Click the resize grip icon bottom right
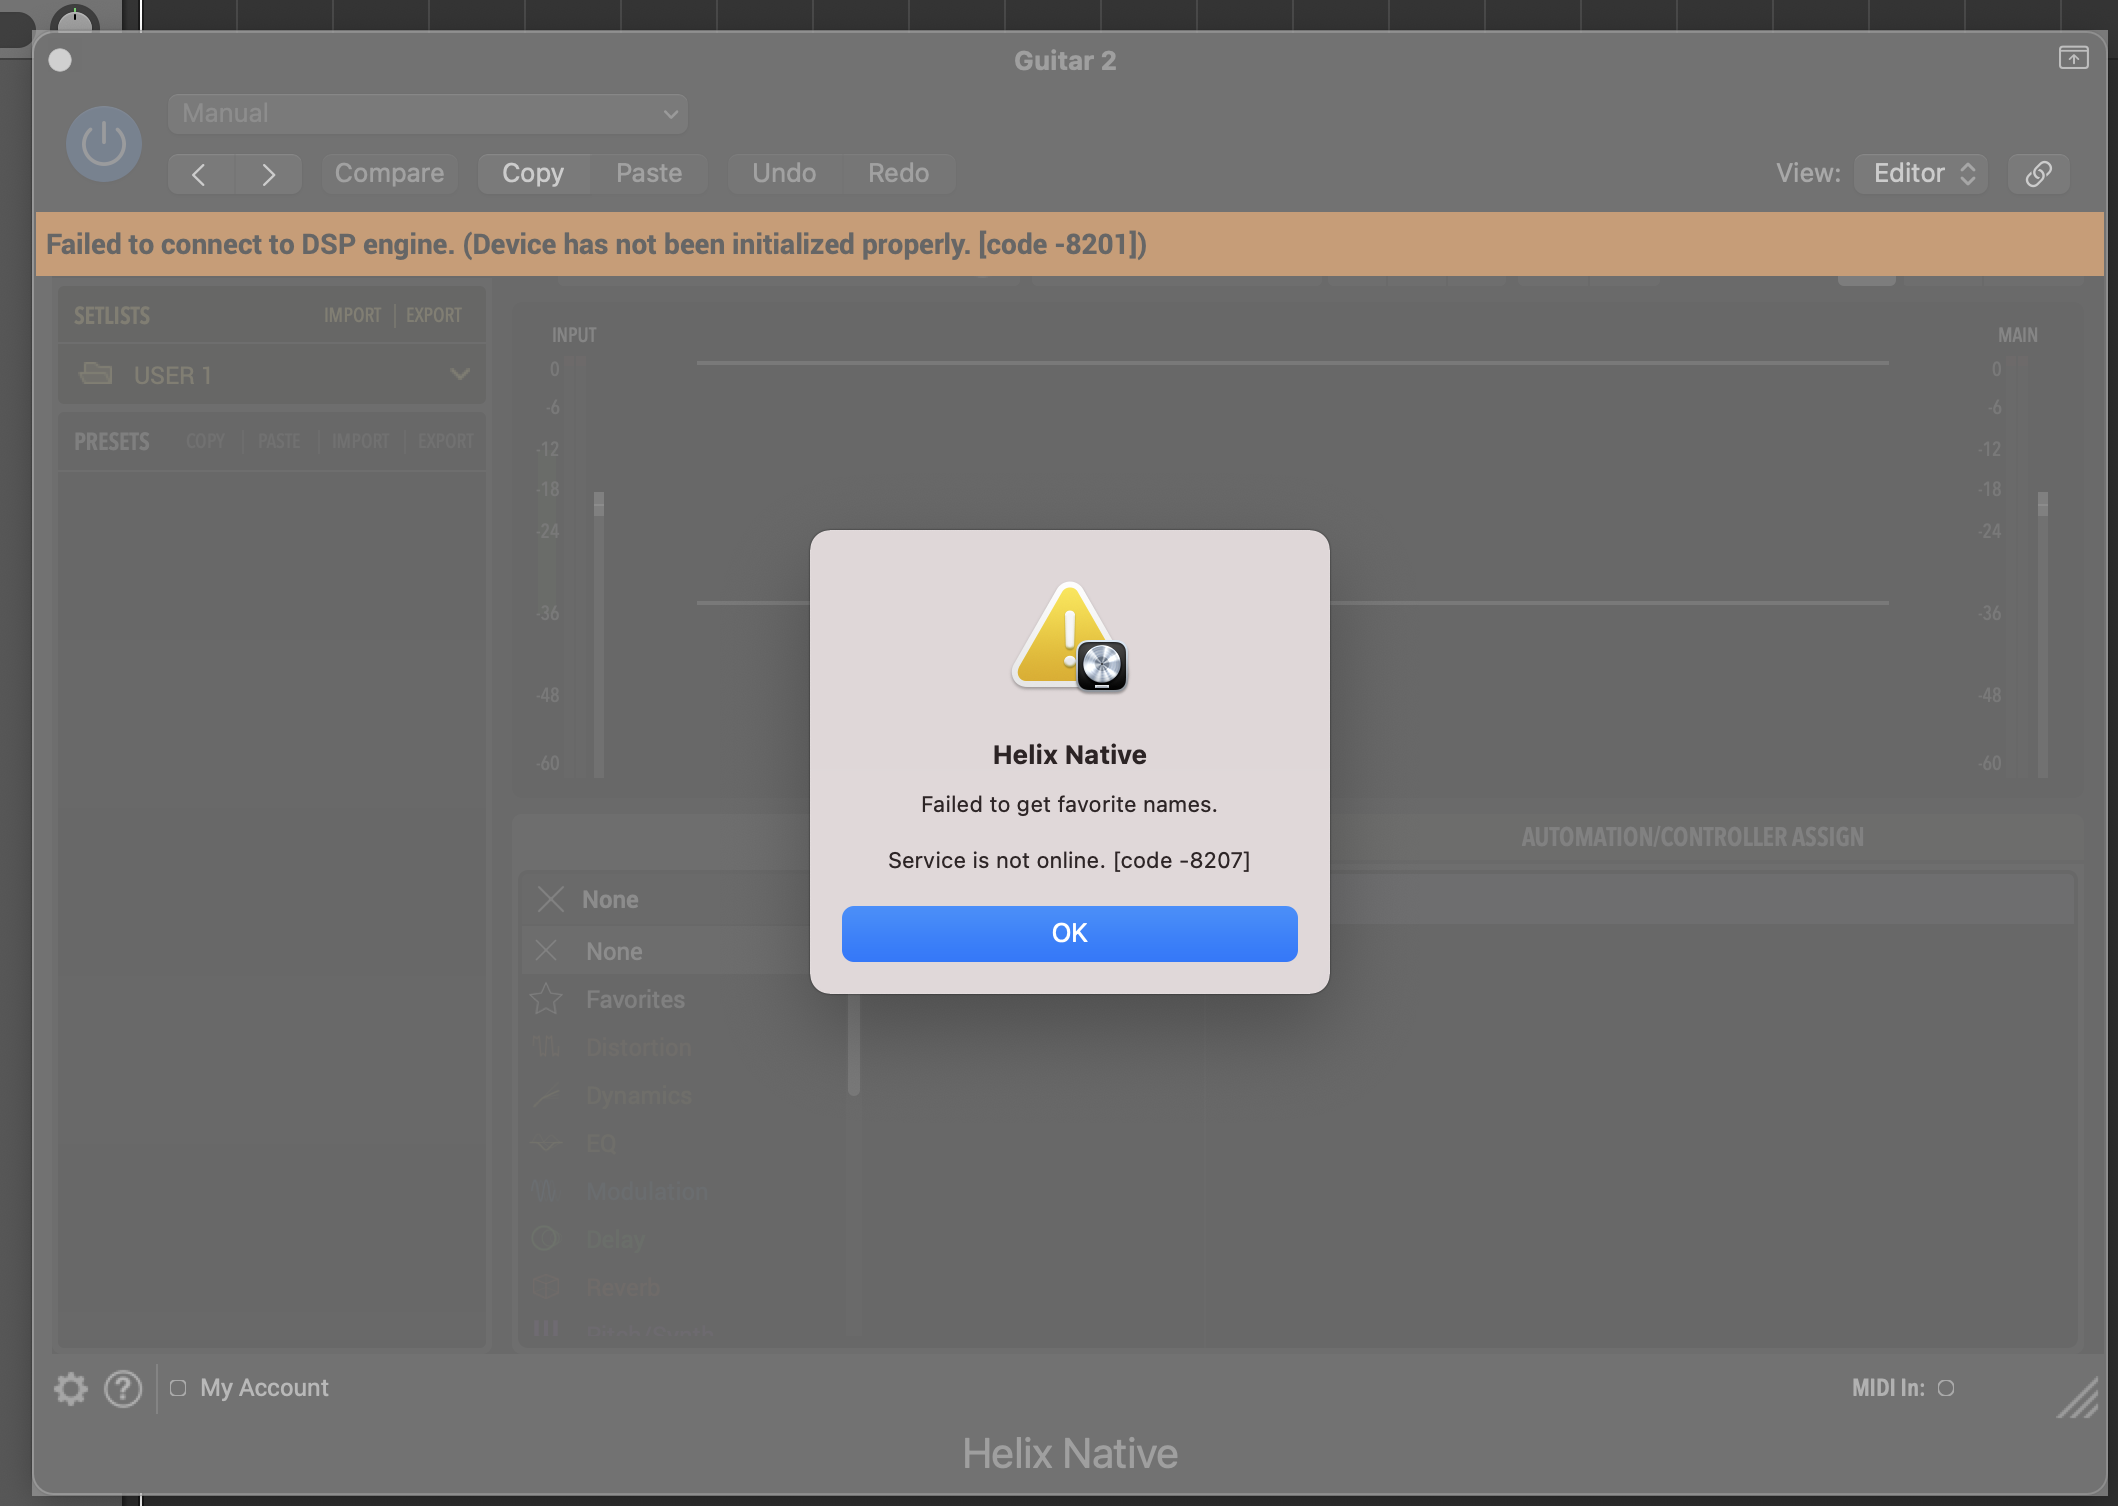The width and height of the screenshot is (2118, 1506). (x=2078, y=1397)
